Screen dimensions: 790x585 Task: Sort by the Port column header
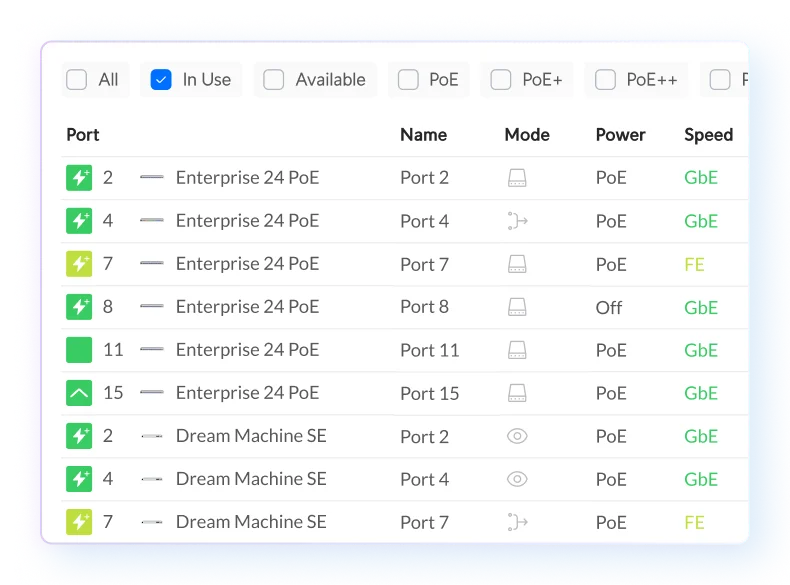pos(83,135)
